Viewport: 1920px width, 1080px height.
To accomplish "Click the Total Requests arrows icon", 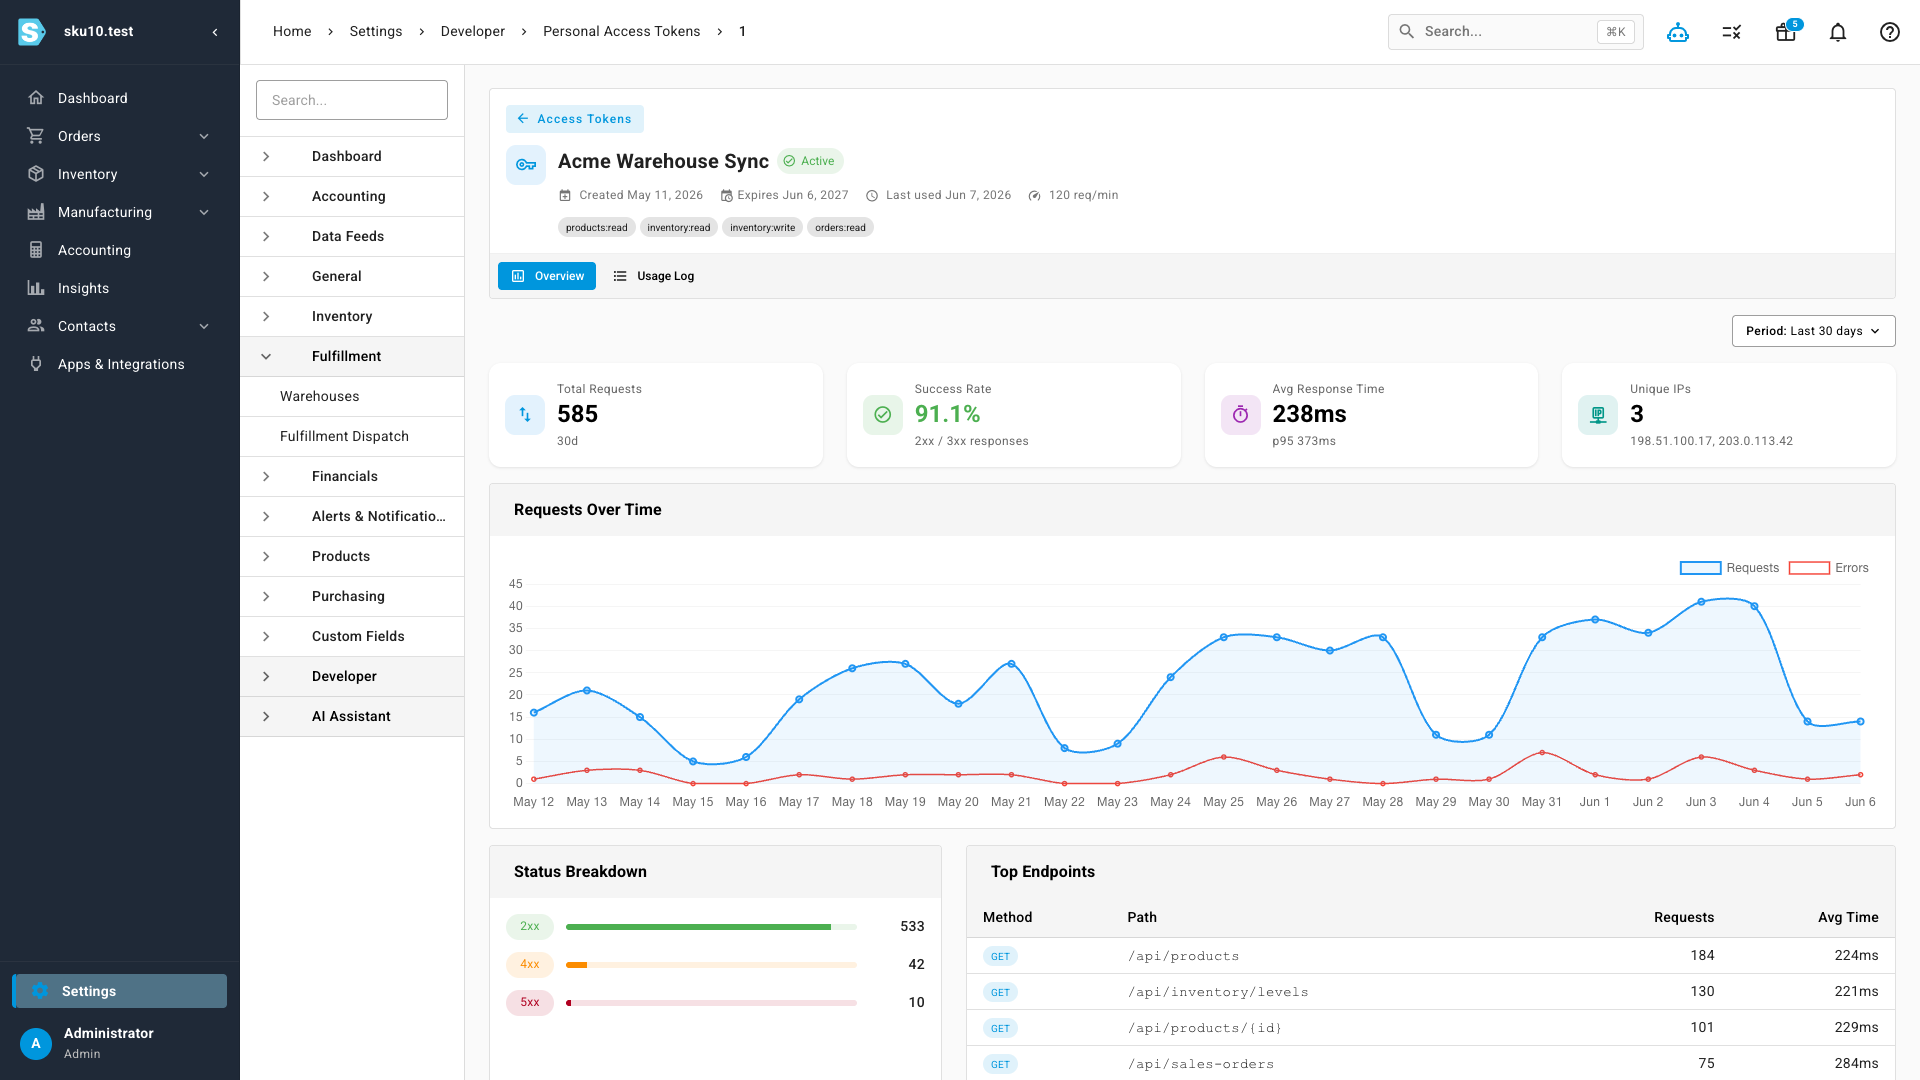I will coord(525,415).
